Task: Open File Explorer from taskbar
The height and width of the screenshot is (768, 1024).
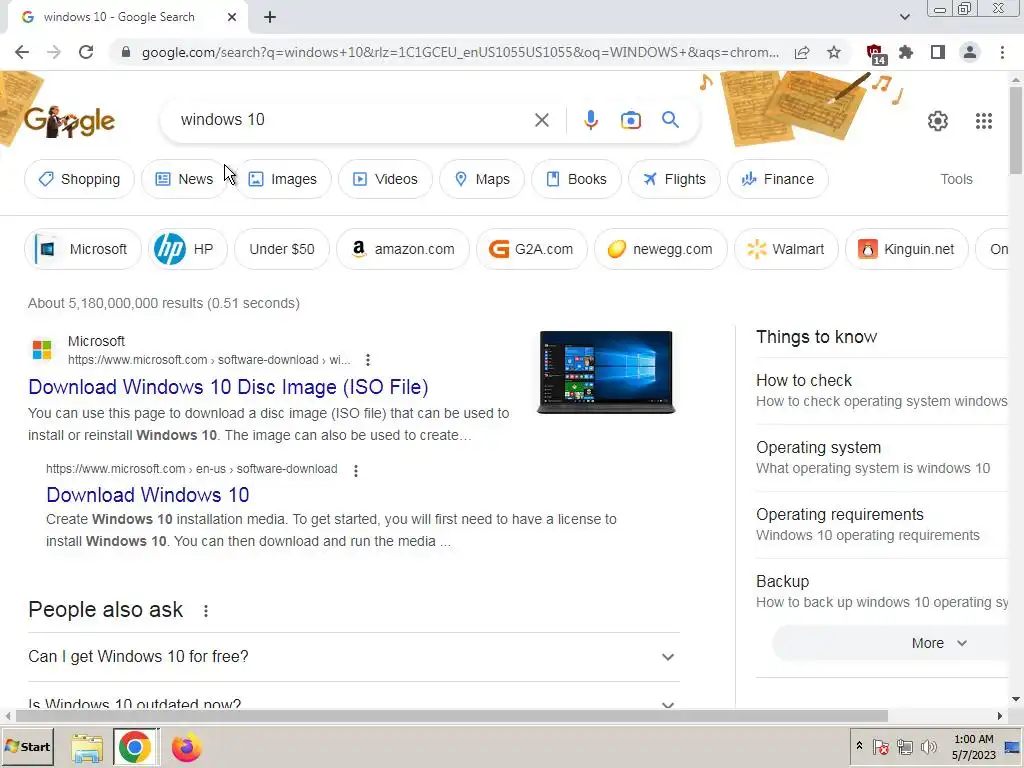Action: coord(87,748)
